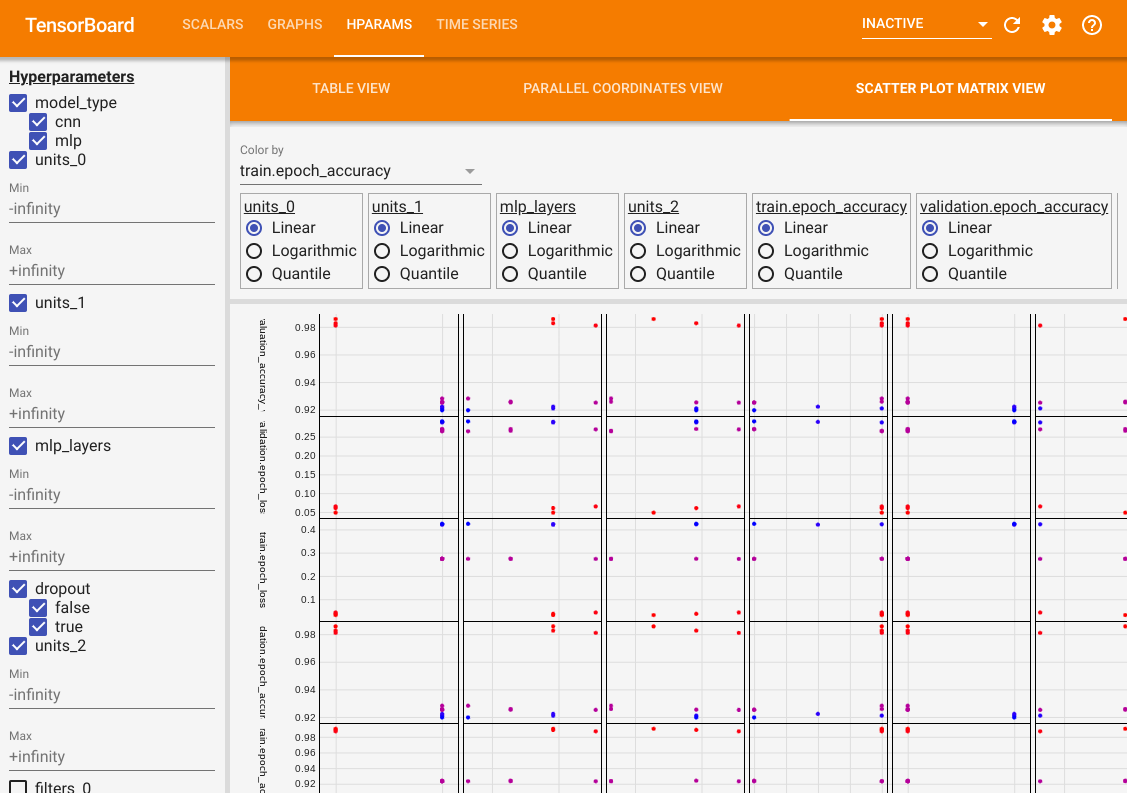Toggle the units_0 checkbox
1127x795 pixels.
click(19, 160)
